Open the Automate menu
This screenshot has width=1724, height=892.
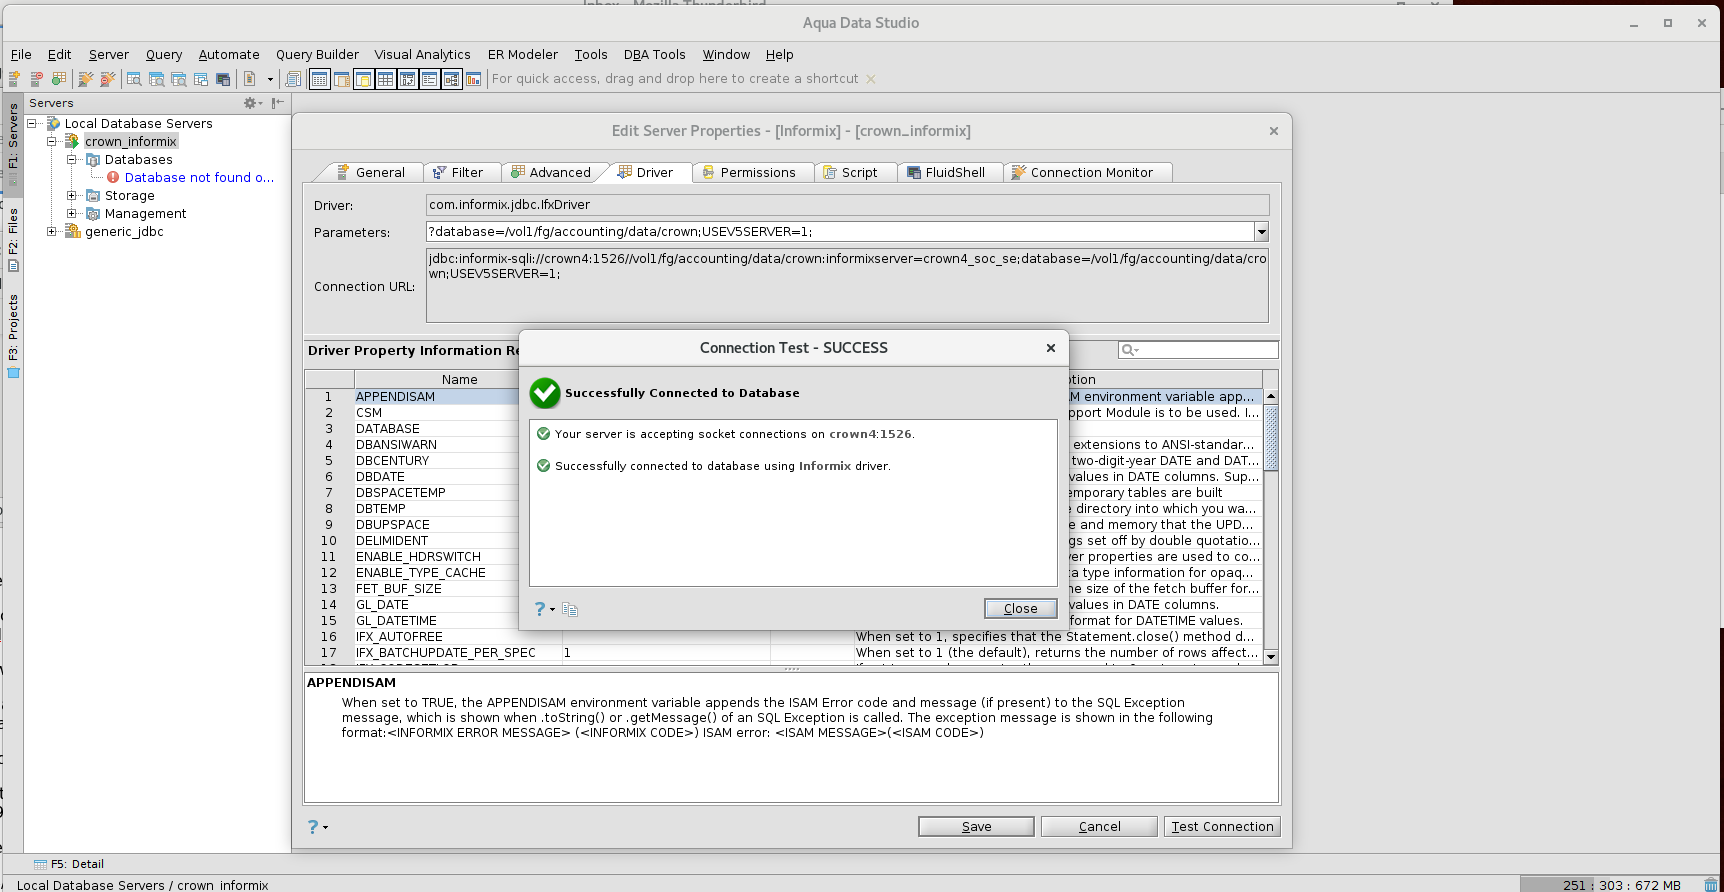click(x=229, y=55)
